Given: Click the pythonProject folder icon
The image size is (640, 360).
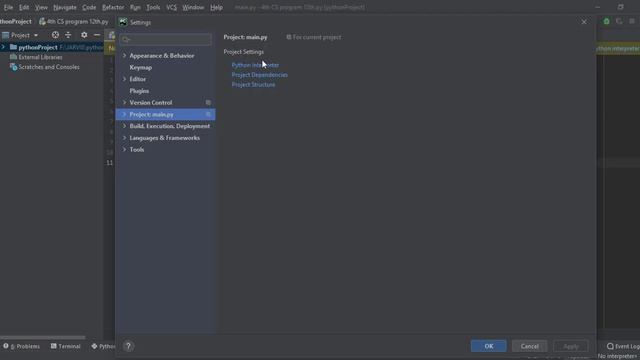Looking at the screenshot, I should (13, 47).
